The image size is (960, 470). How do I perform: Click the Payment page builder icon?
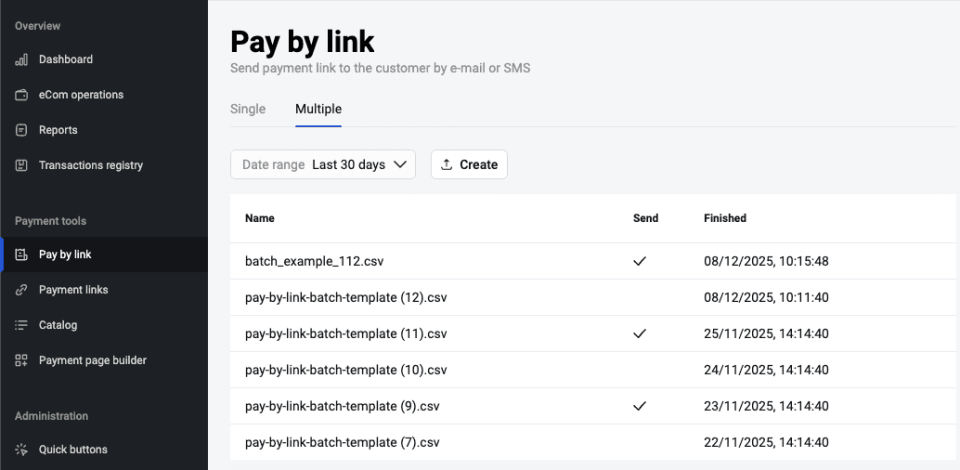tap(21, 360)
